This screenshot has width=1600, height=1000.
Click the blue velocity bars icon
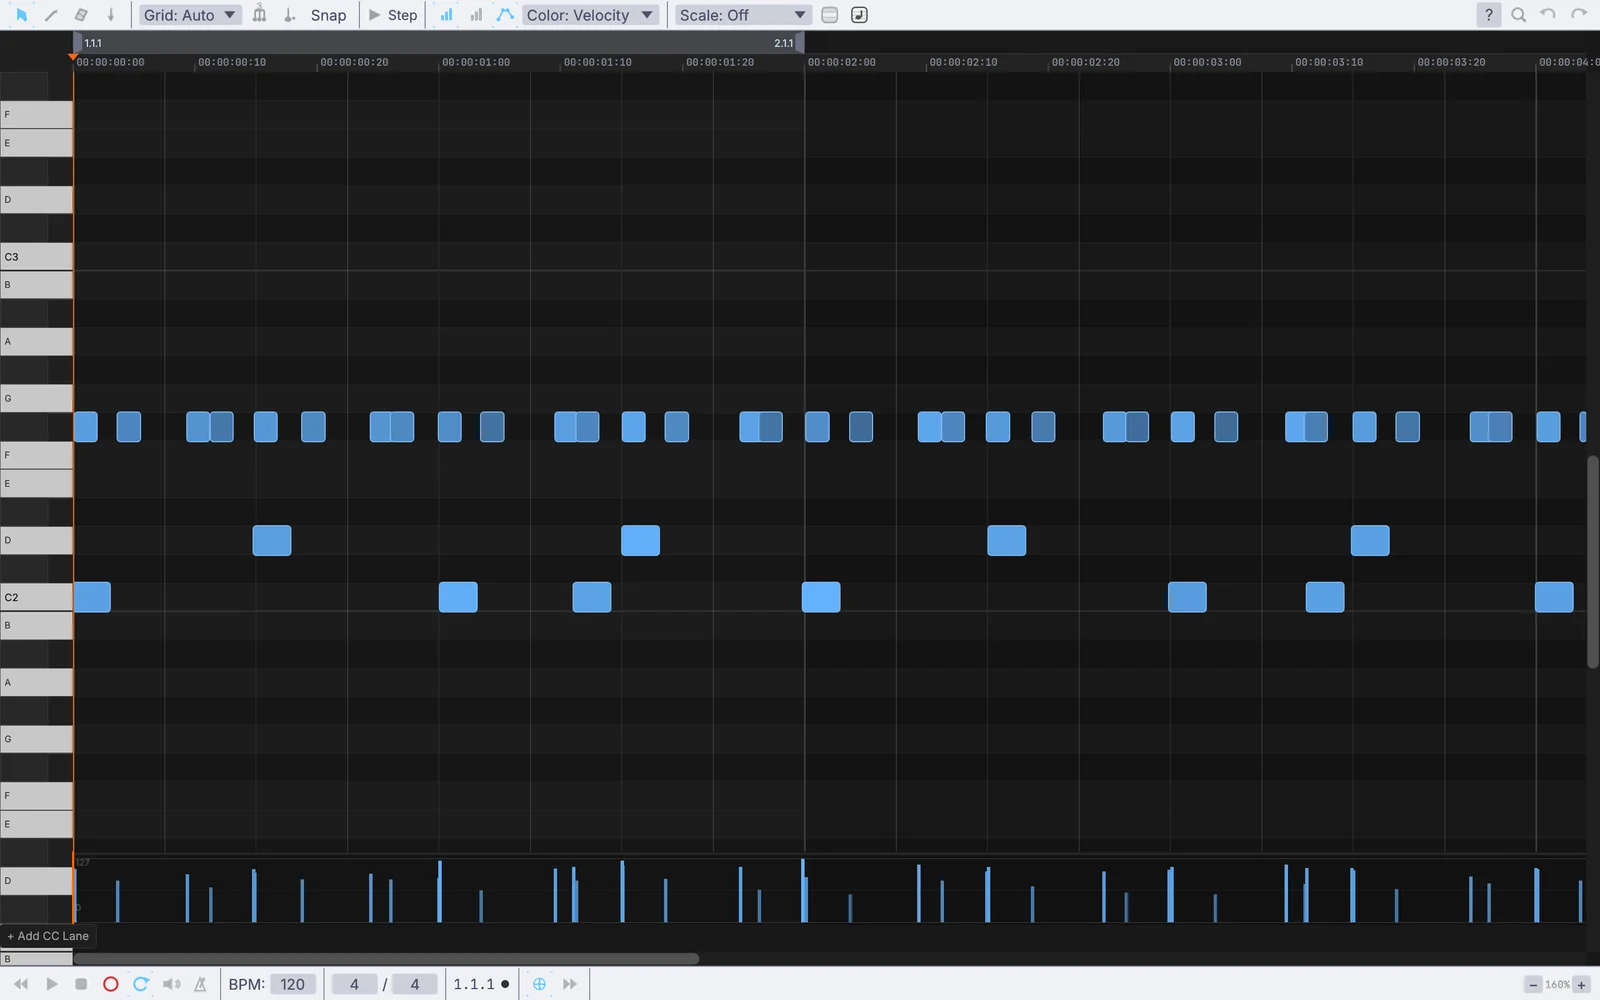pyautogui.click(x=446, y=15)
